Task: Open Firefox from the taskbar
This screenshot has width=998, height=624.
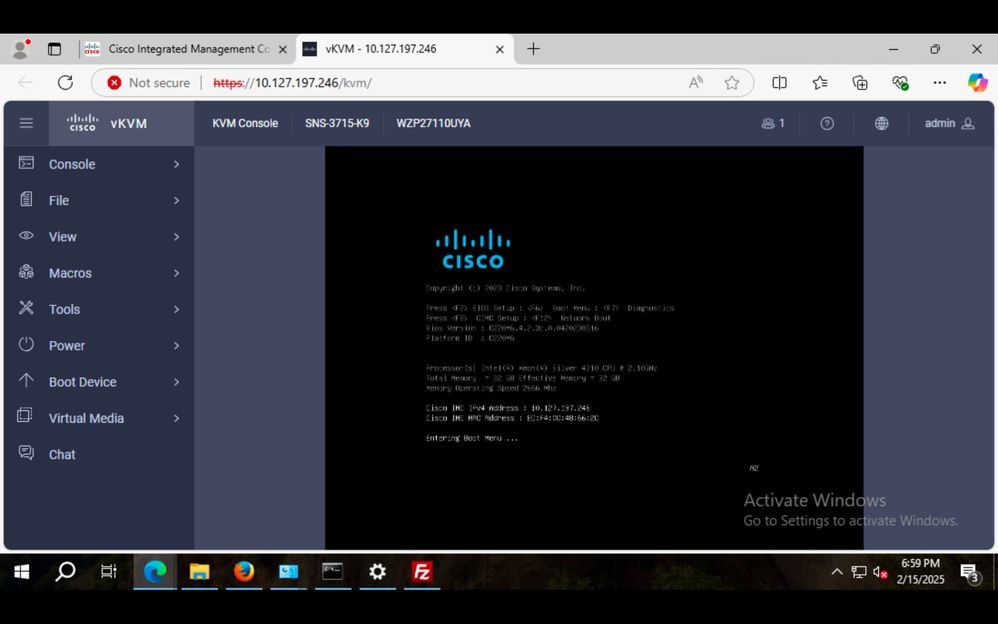Action: [244, 572]
